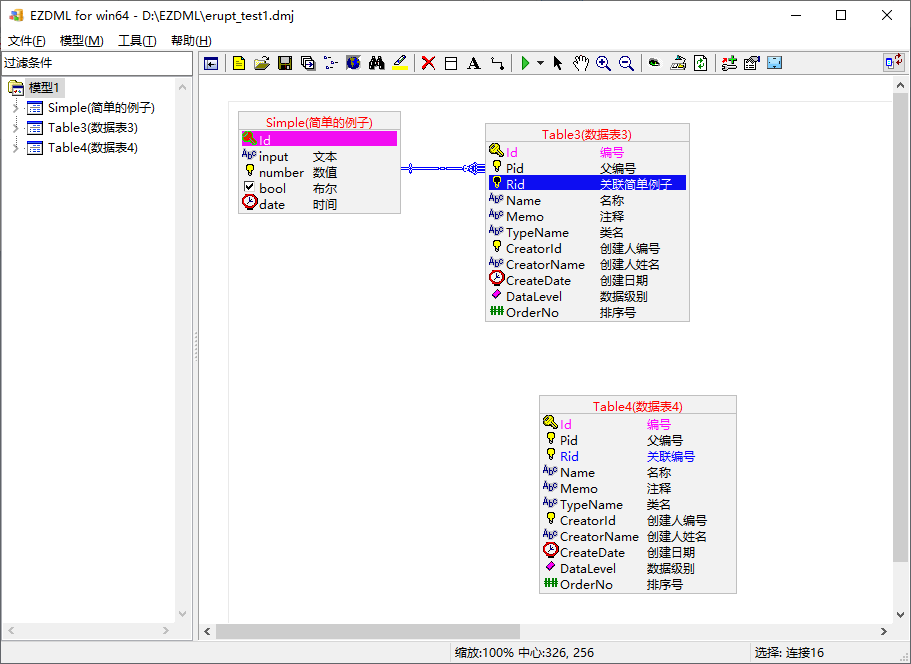Click the number field row in Simple table
Image resolution: width=911 pixels, height=664 pixels.
[x=319, y=173]
